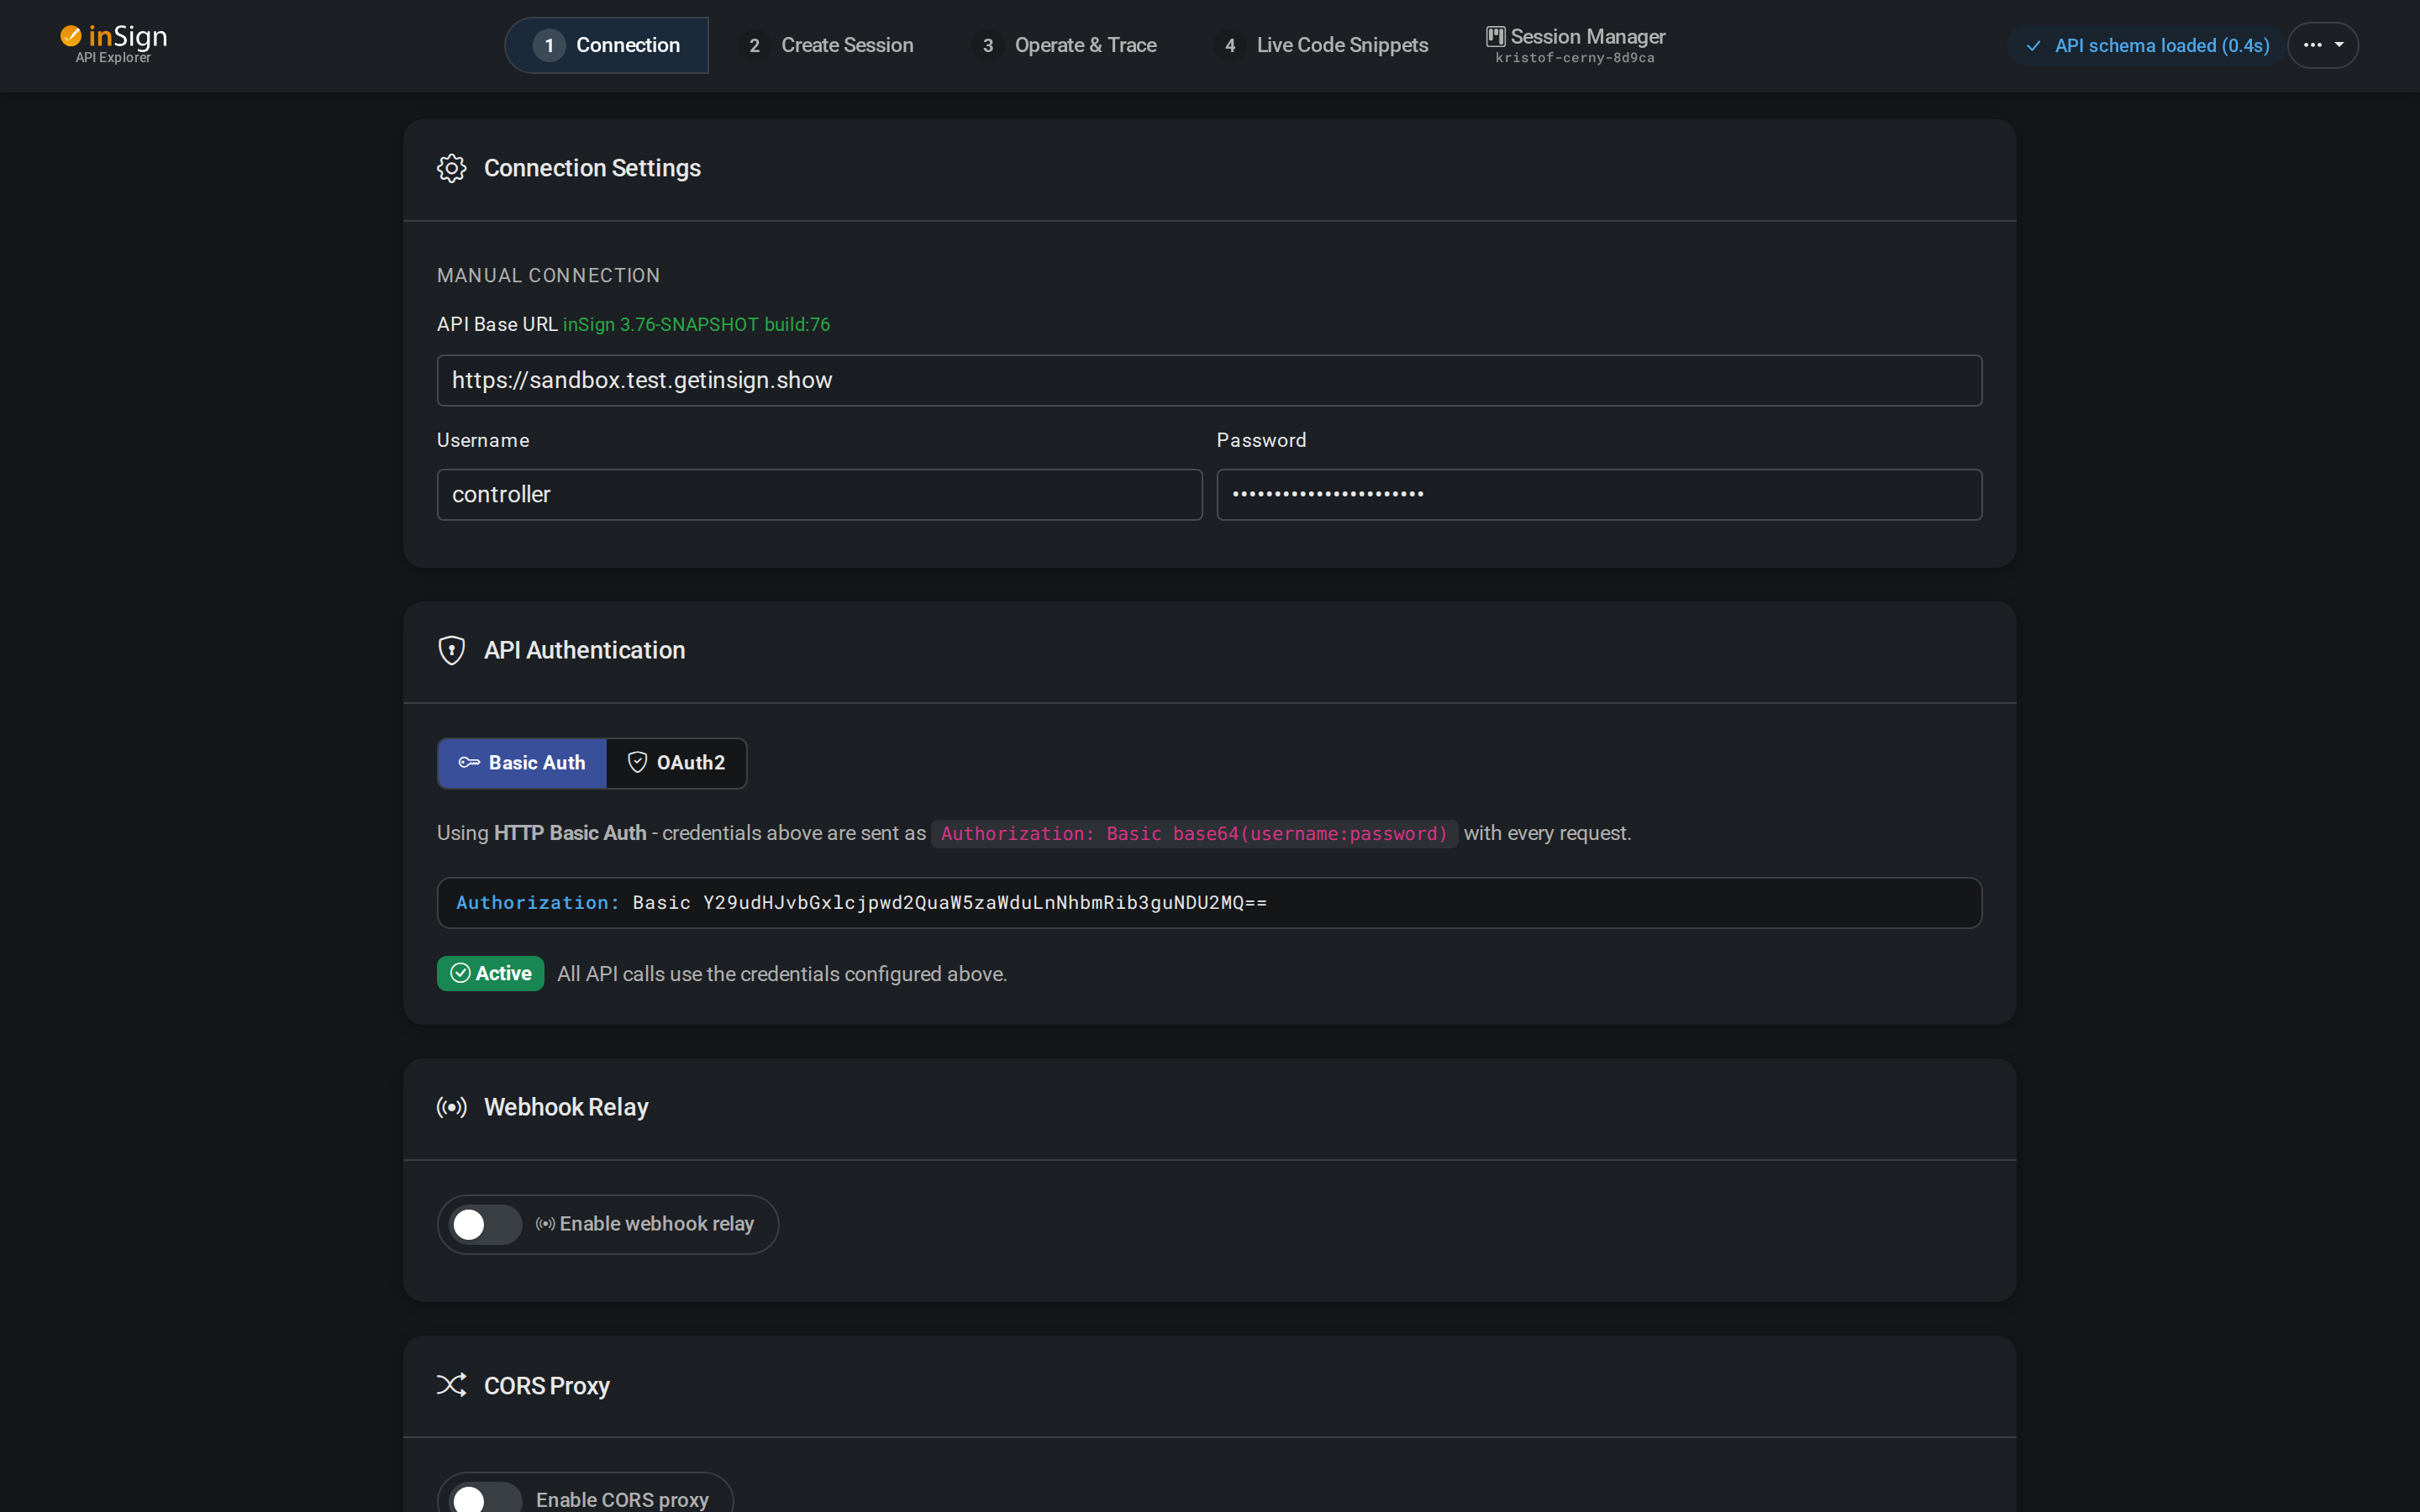The height and width of the screenshot is (1512, 2420).
Task: Click the inSign API Explorer logo
Action: tap(113, 43)
